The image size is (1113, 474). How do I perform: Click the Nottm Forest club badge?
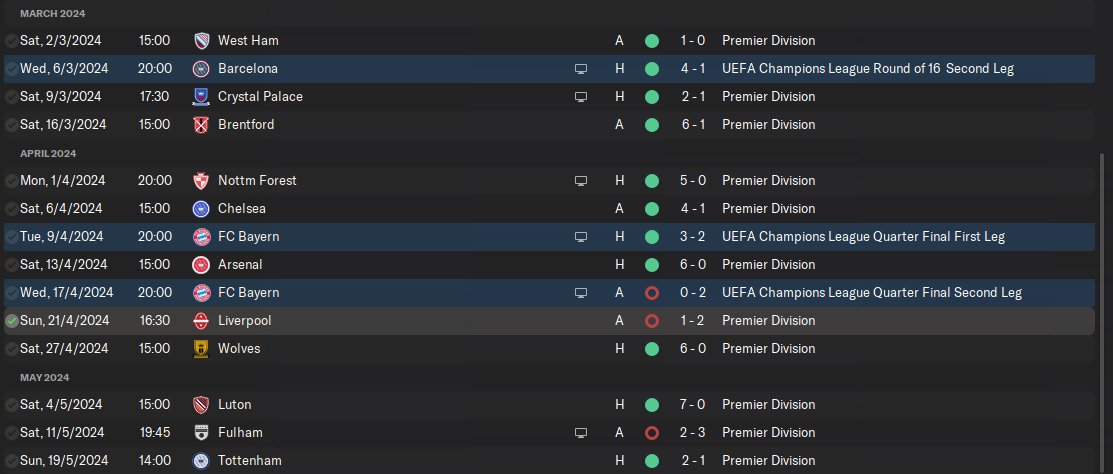[x=201, y=181]
